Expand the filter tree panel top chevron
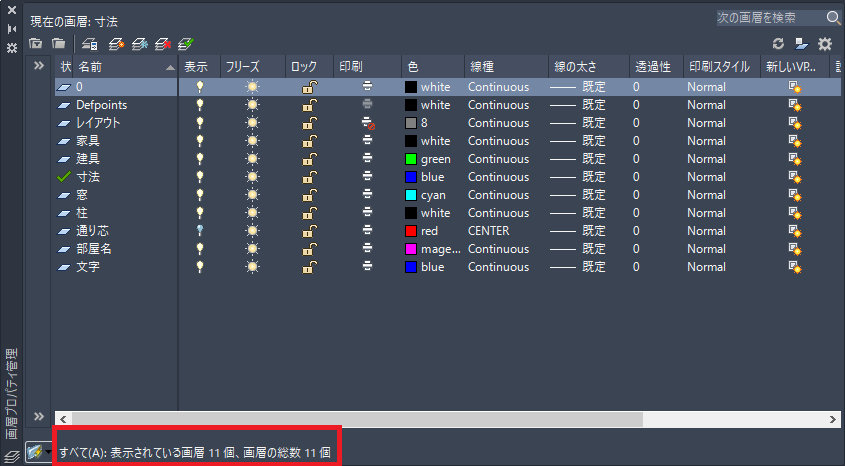The width and height of the screenshot is (845, 466). [x=39, y=66]
